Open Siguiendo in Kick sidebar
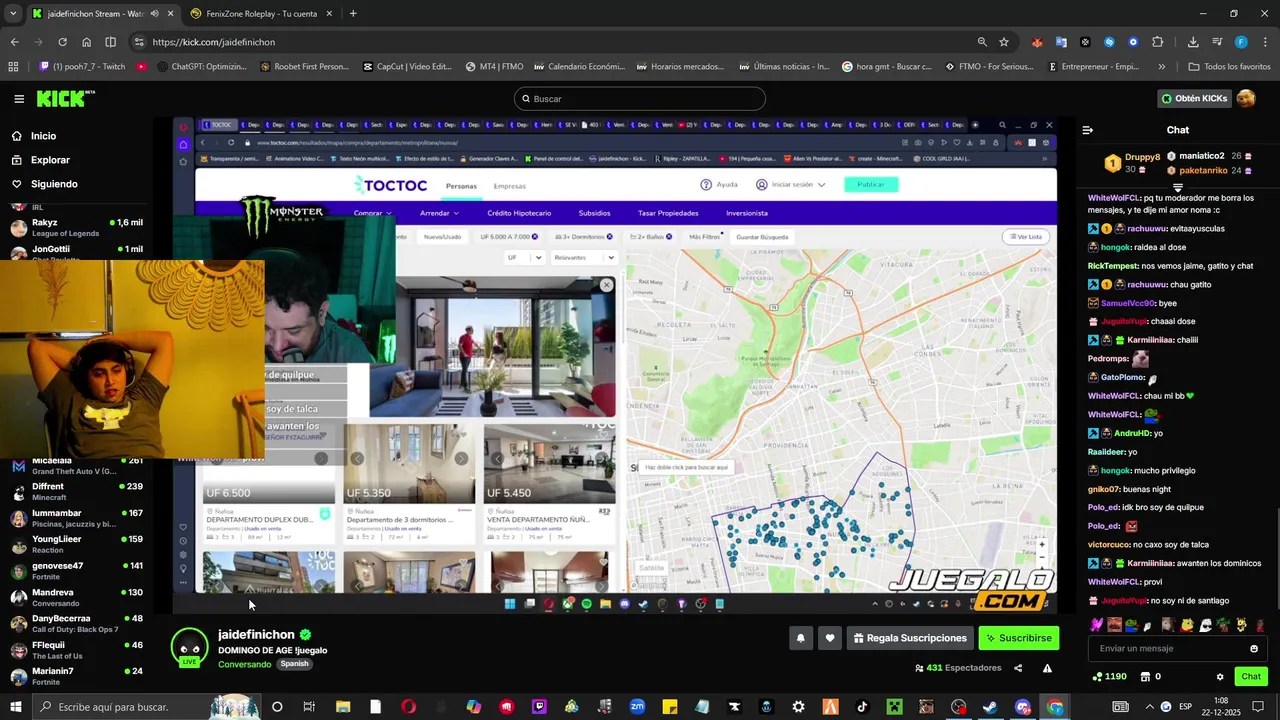 pyautogui.click(x=54, y=184)
